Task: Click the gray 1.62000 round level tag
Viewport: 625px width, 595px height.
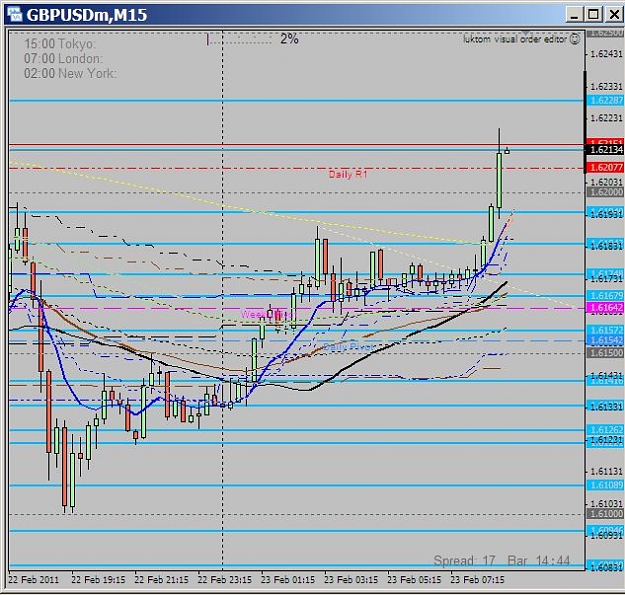Action: coord(605,192)
